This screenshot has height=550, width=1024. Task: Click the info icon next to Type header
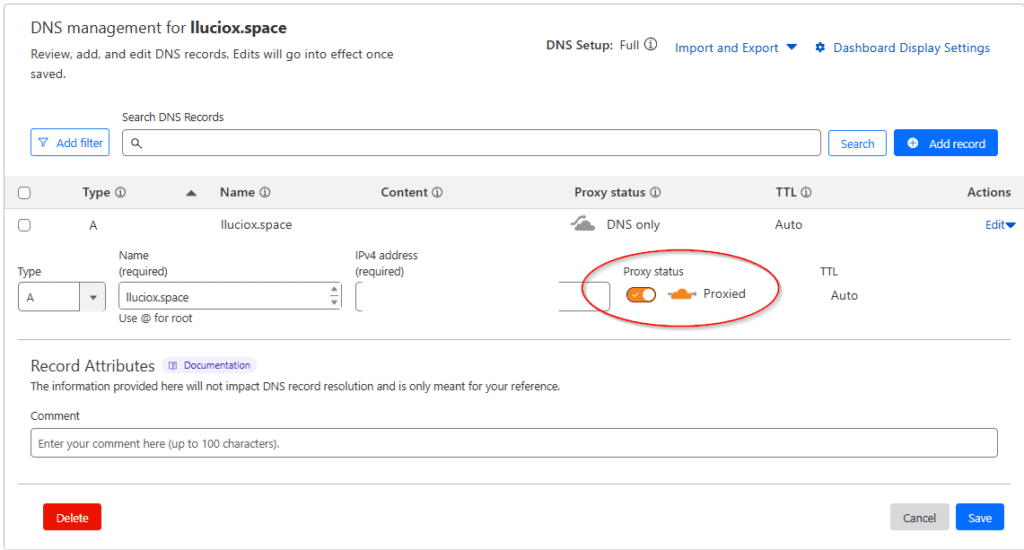pos(121,193)
